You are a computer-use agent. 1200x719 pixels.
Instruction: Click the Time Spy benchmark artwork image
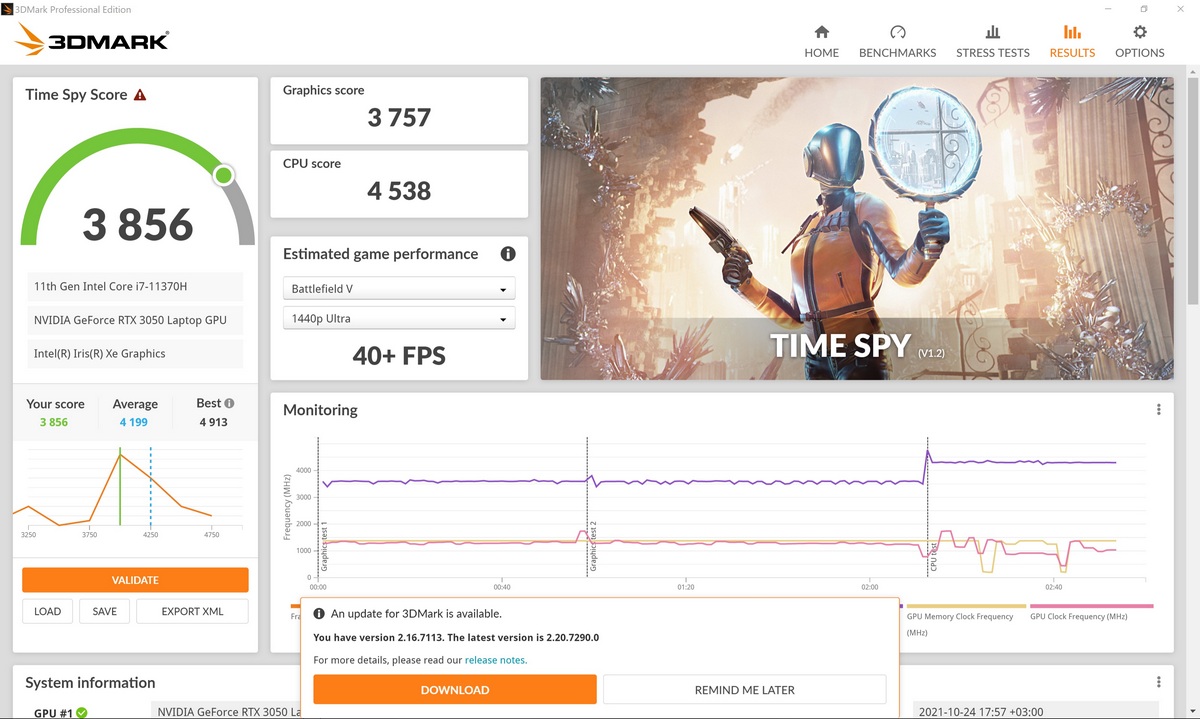click(x=856, y=200)
